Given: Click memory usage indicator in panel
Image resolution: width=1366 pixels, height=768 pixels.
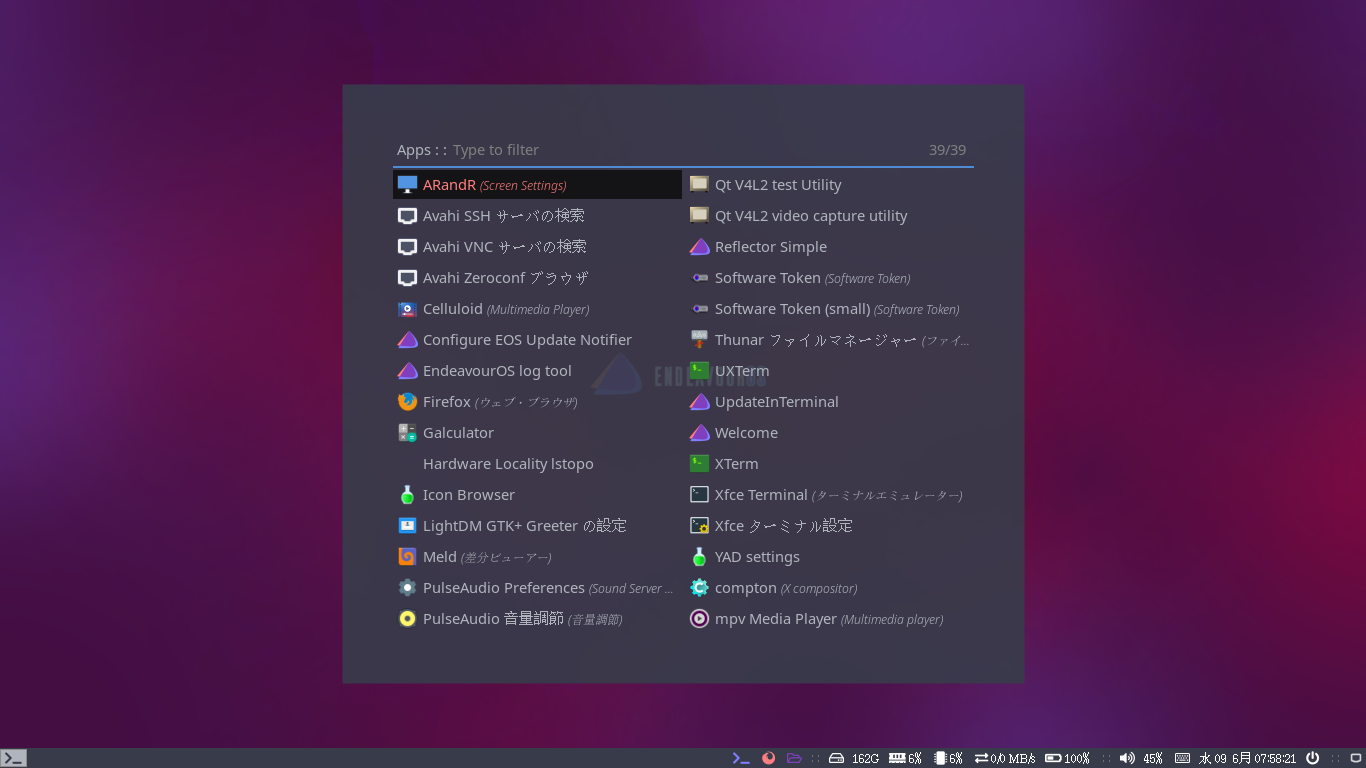Looking at the screenshot, I should coord(905,759).
